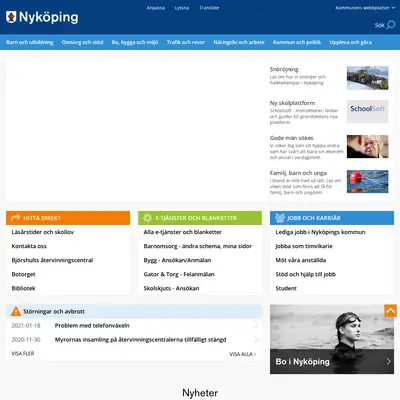Click the Jobb och karriär blue header

(x=332, y=218)
